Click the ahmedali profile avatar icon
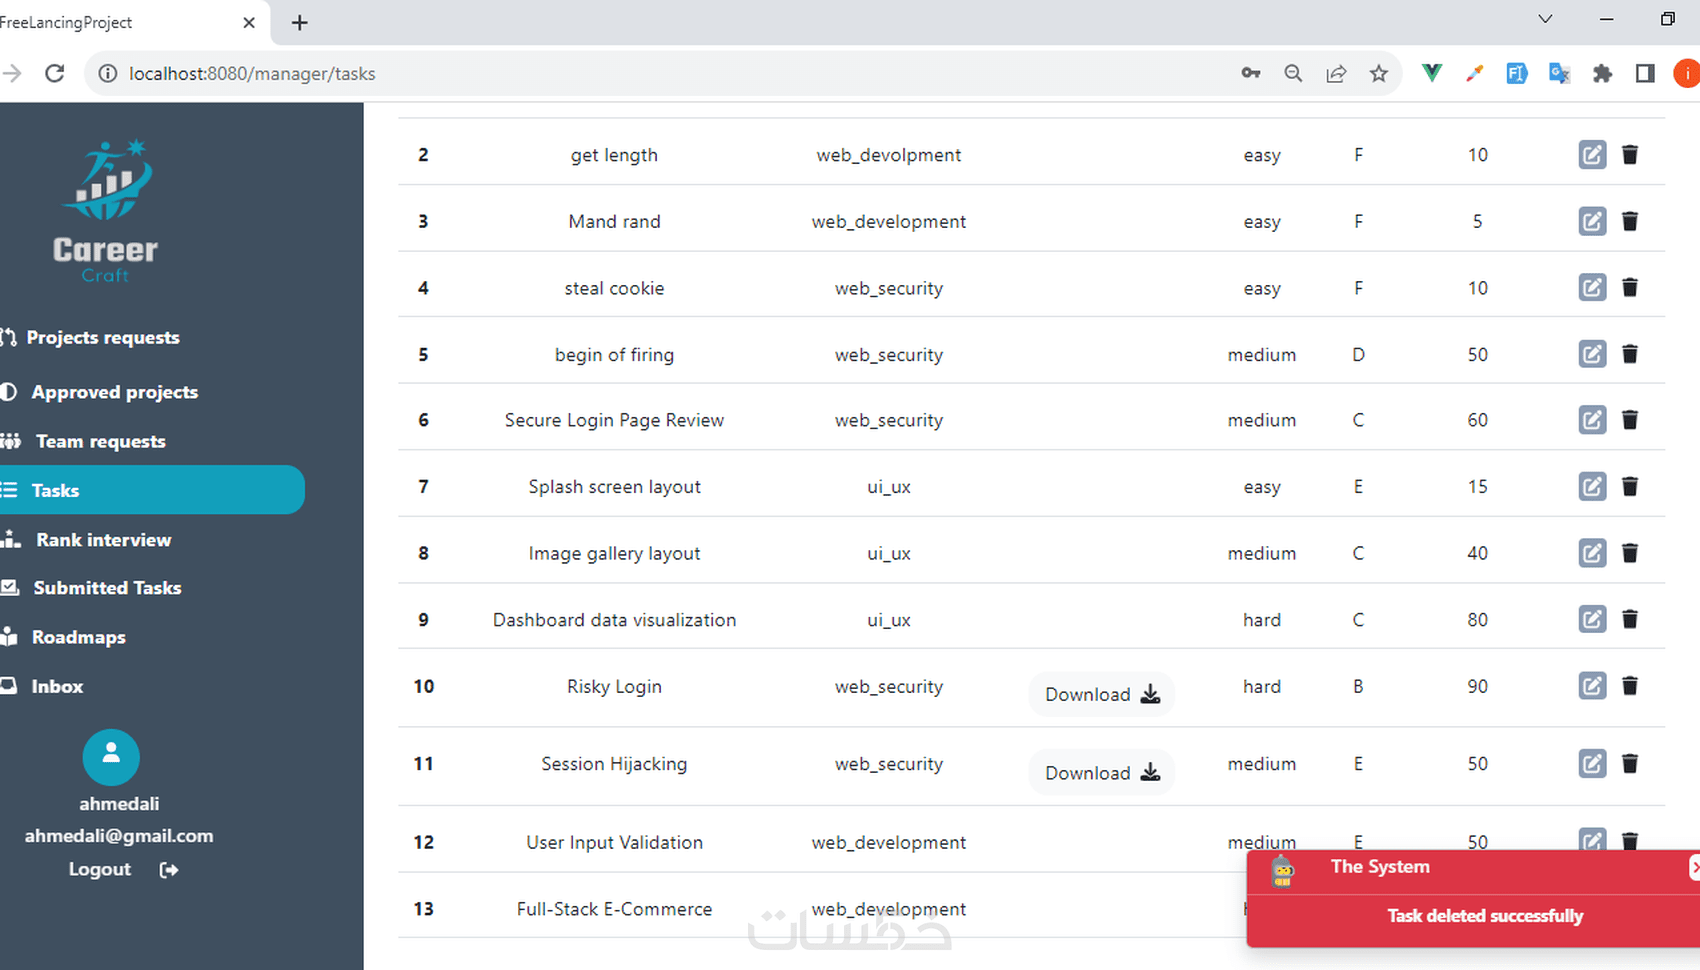 pyautogui.click(x=111, y=757)
